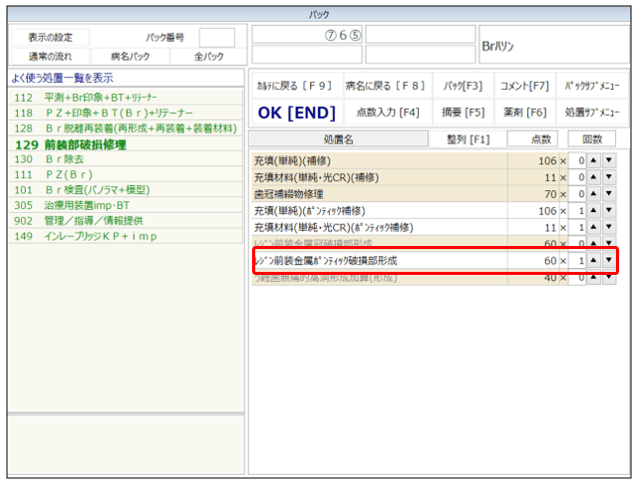Open the 薬剤 [F6] option
The height and width of the screenshot is (488, 640).
(524, 111)
